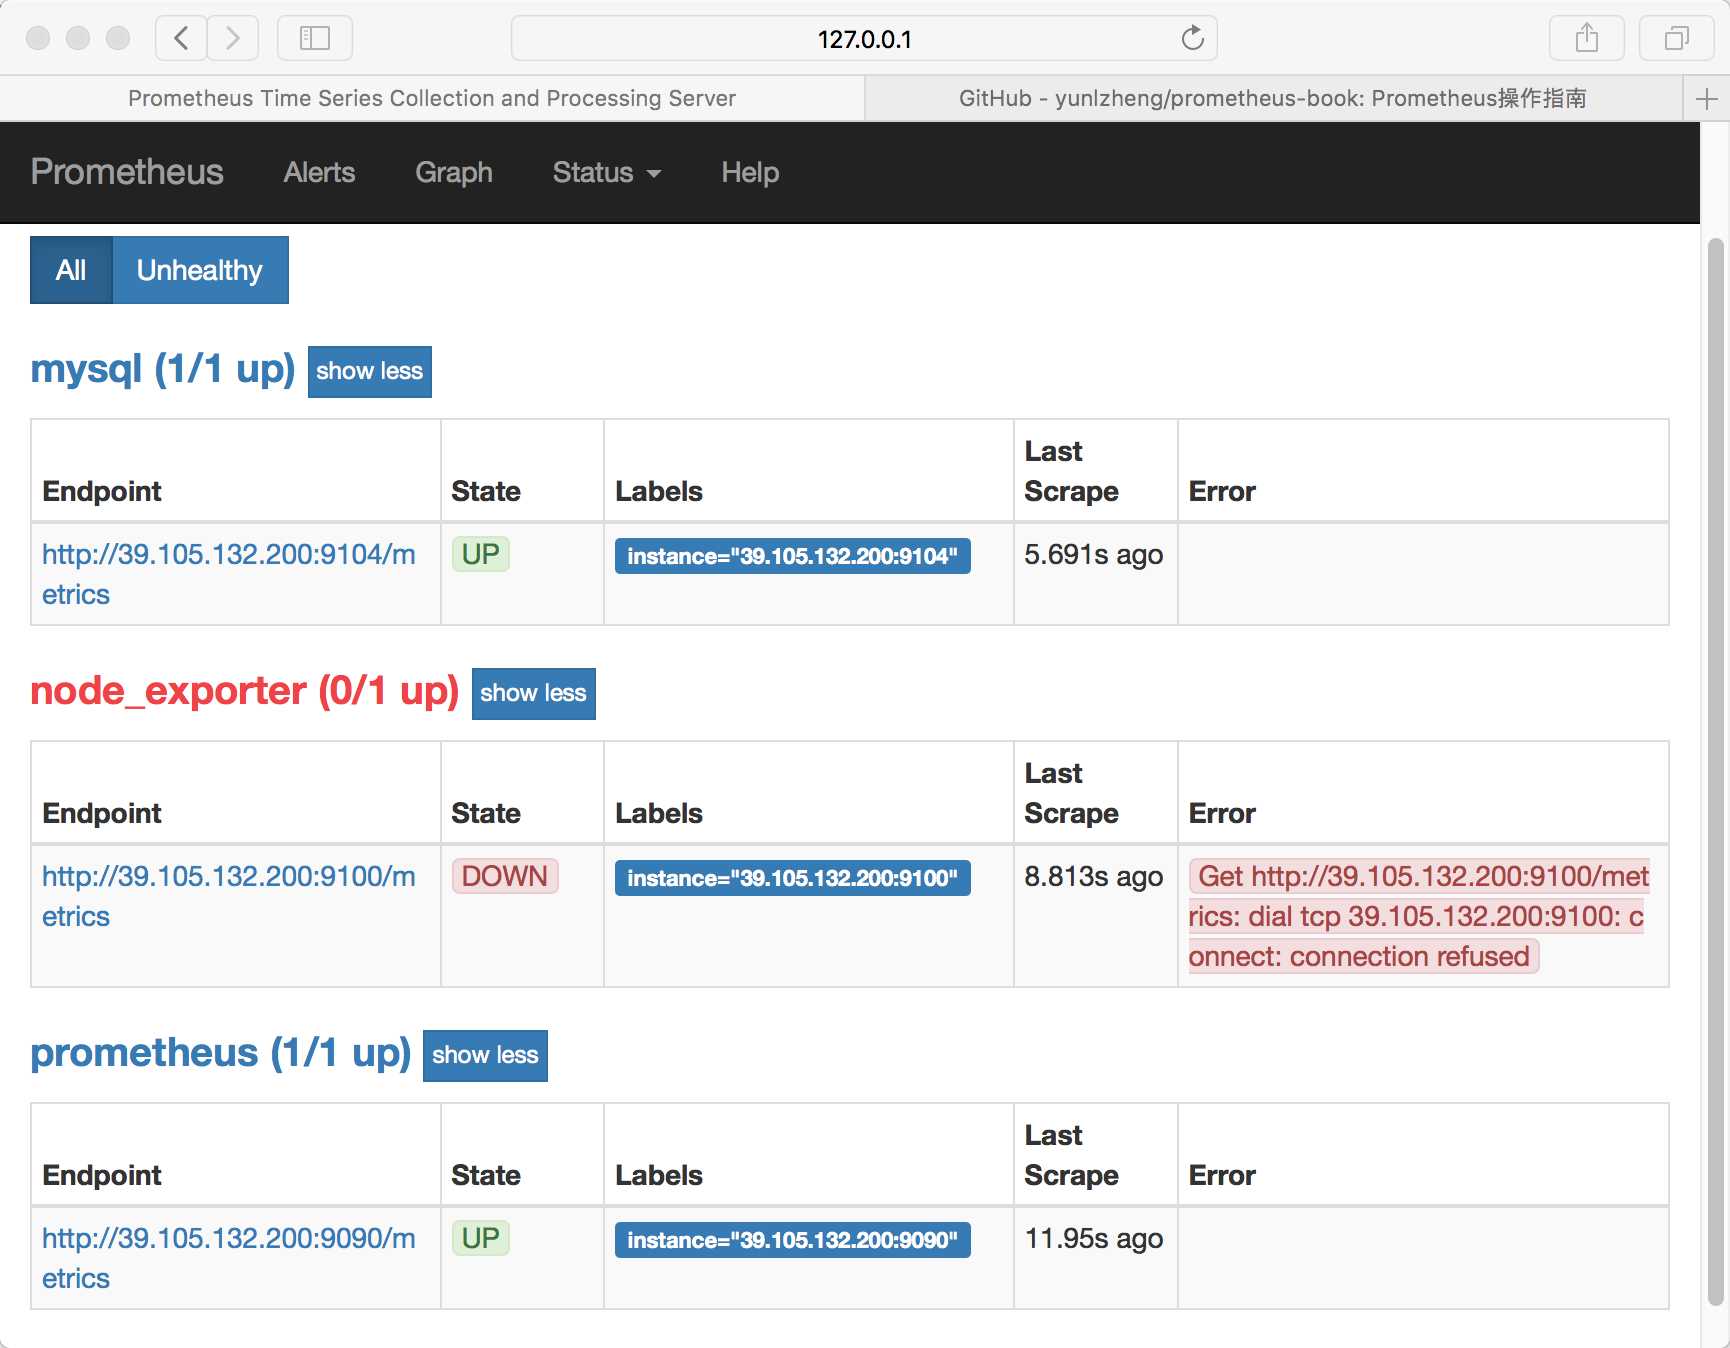The height and width of the screenshot is (1348, 1730).
Task: Select the All filter button
Action: coord(71,270)
